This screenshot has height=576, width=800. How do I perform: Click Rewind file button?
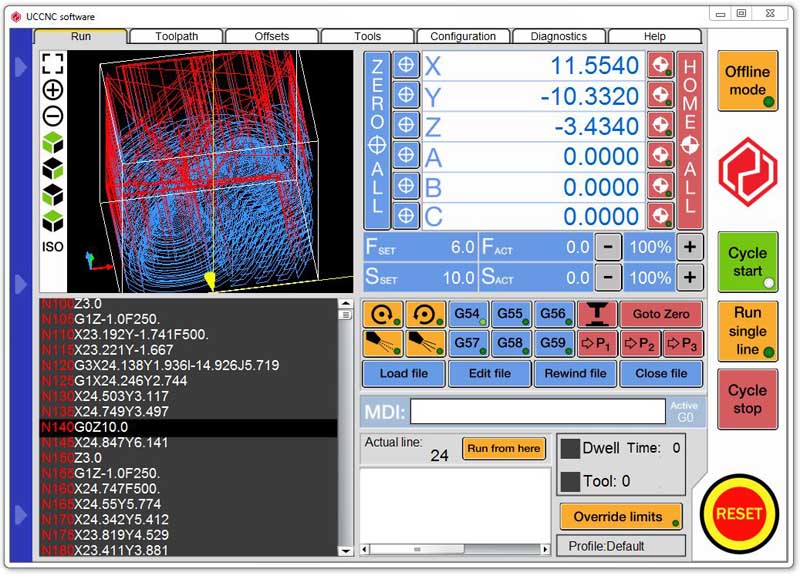[x=576, y=373]
